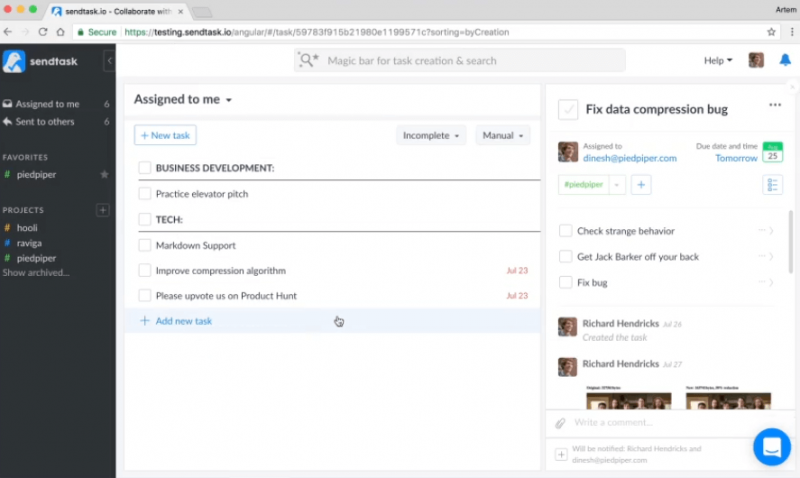
Task: Open the piedpiper favorite in sidebar
Action: click(36, 174)
